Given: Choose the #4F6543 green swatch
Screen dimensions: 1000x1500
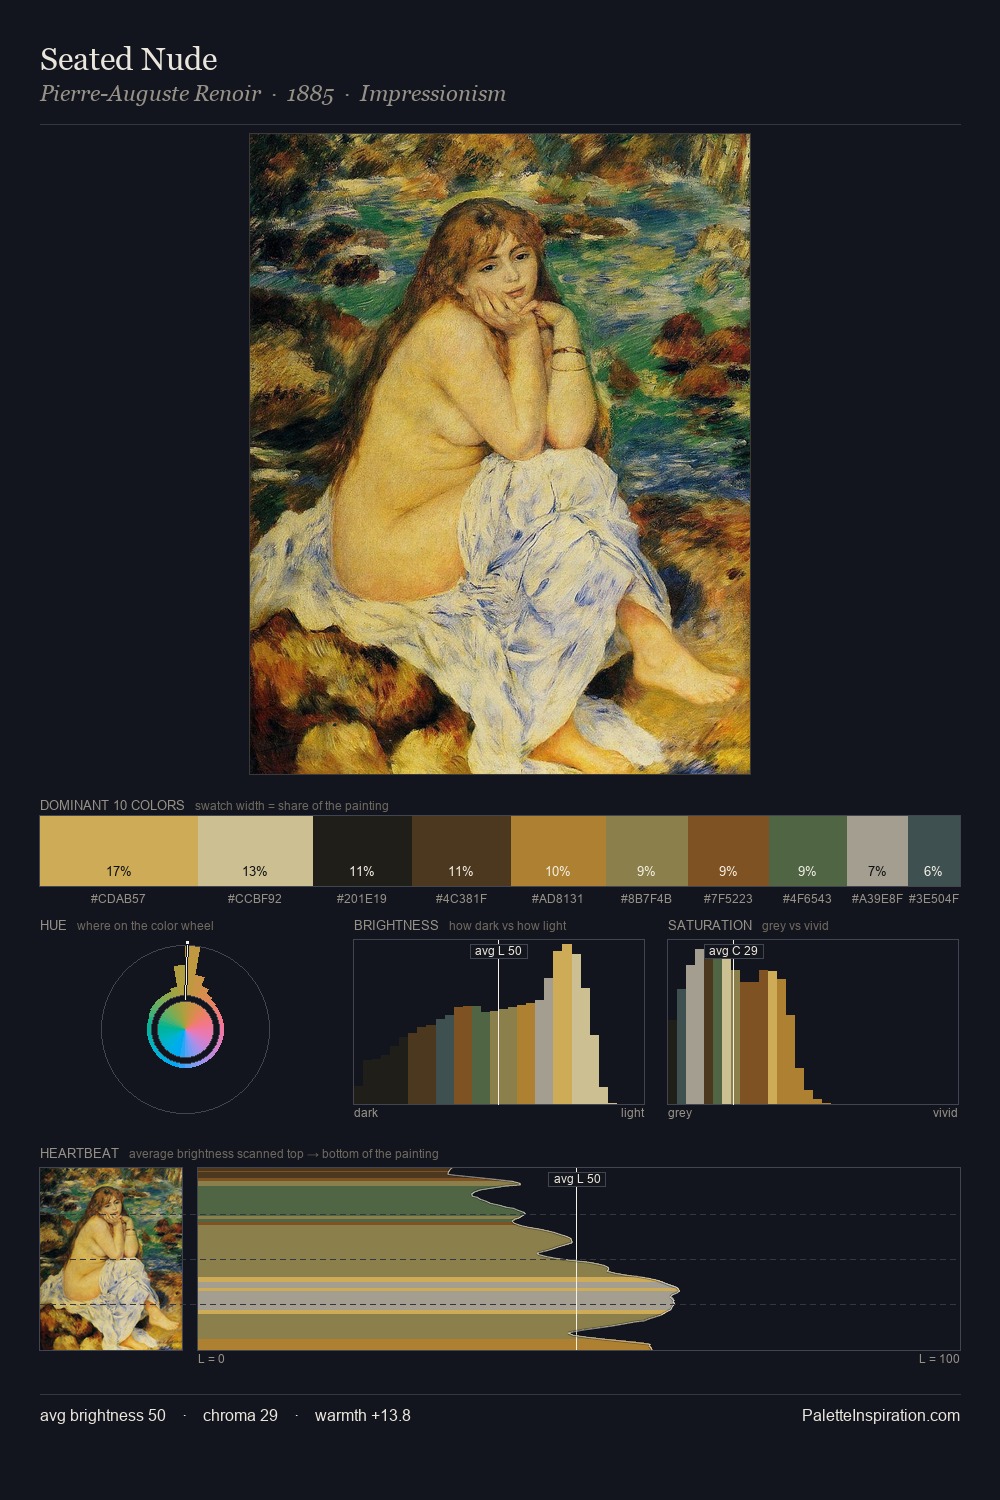Looking at the screenshot, I should [x=808, y=851].
